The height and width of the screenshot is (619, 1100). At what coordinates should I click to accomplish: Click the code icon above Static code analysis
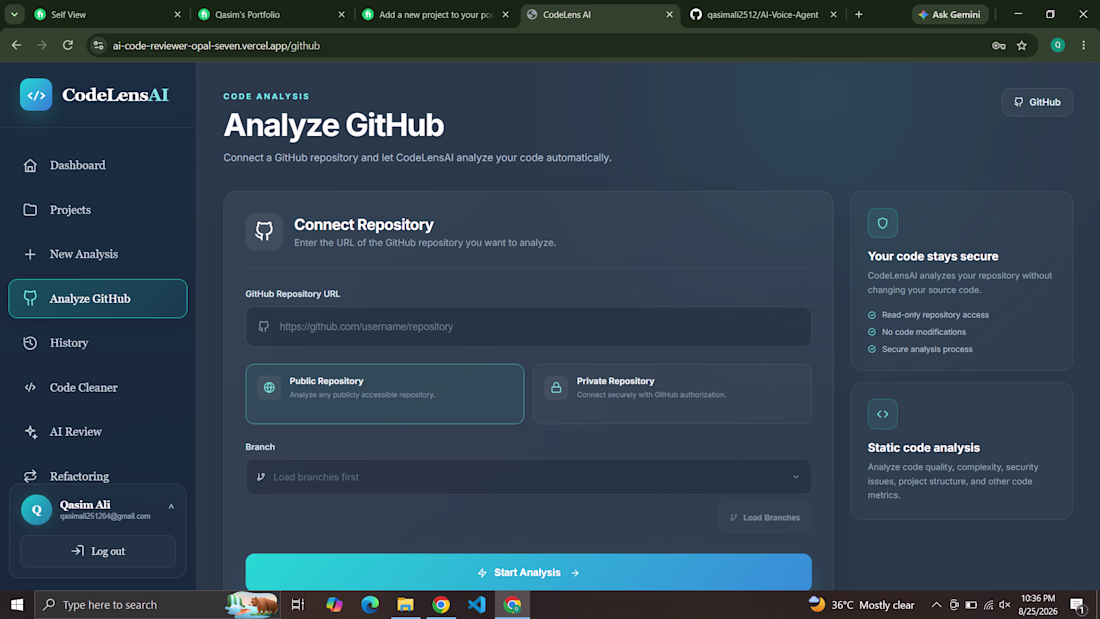(883, 414)
